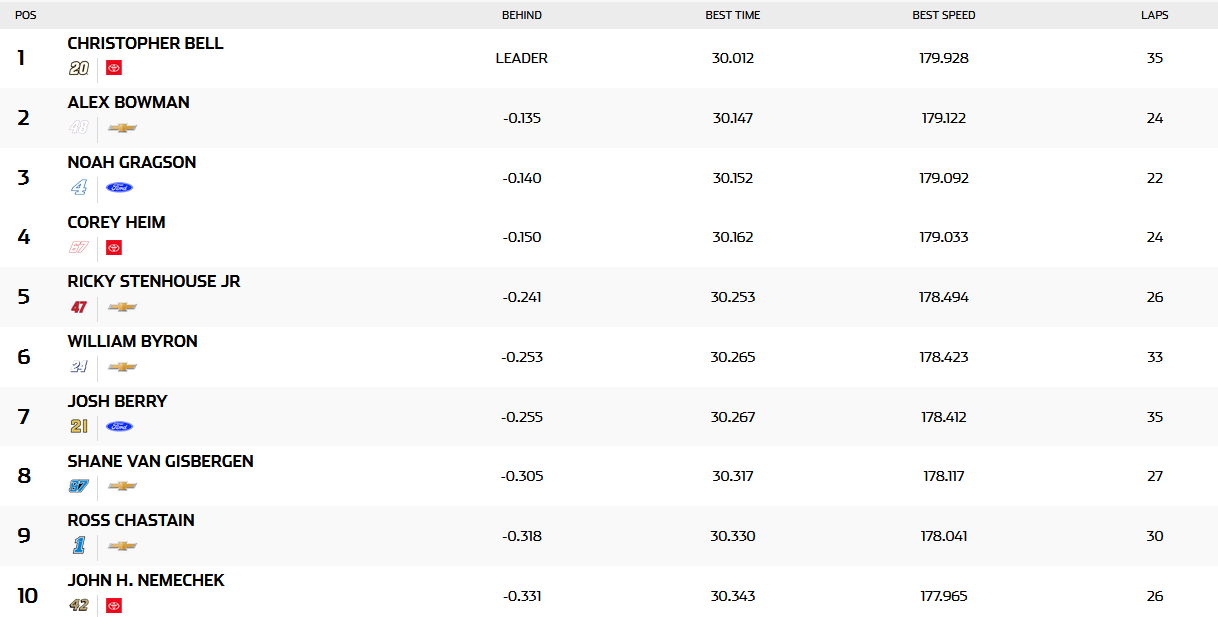
Task: Click Christopher Bell's number 20 car badge
Action: 79,68
